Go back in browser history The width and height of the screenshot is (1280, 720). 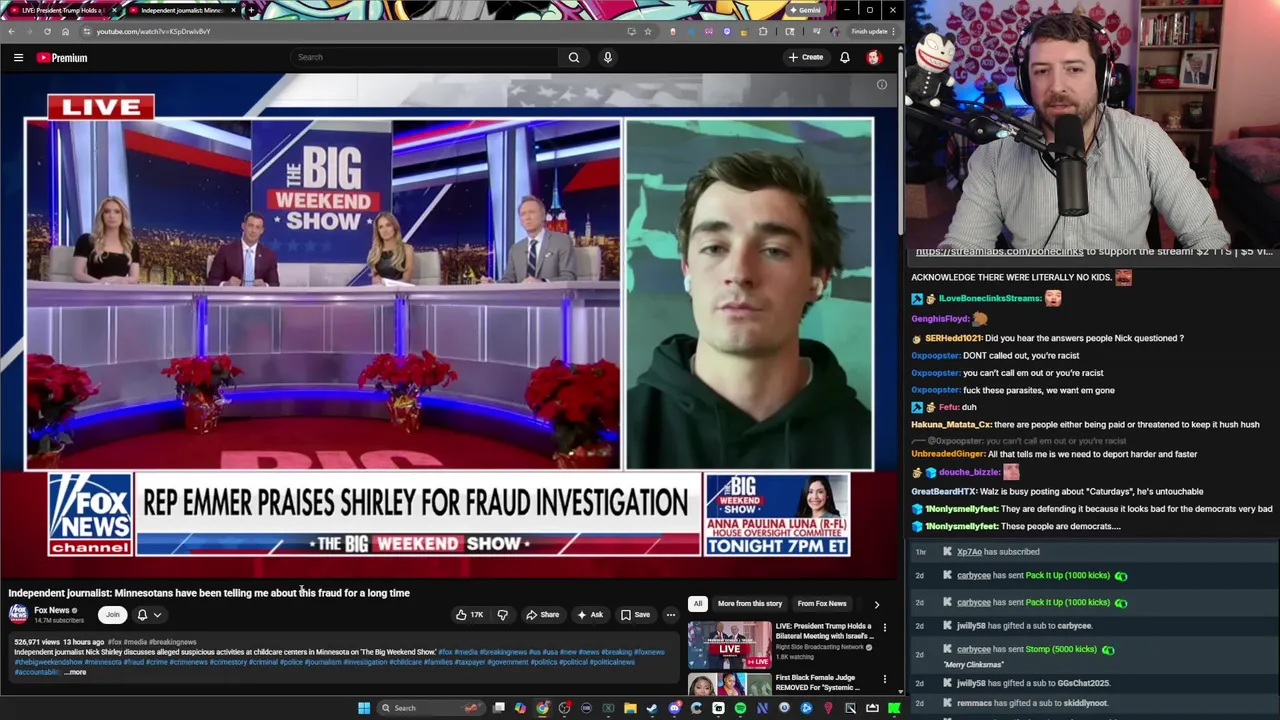11,31
